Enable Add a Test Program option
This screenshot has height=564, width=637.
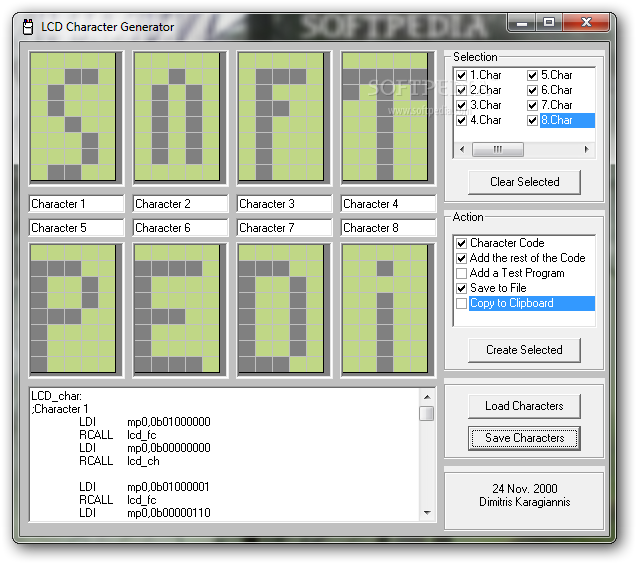(x=461, y=273)
